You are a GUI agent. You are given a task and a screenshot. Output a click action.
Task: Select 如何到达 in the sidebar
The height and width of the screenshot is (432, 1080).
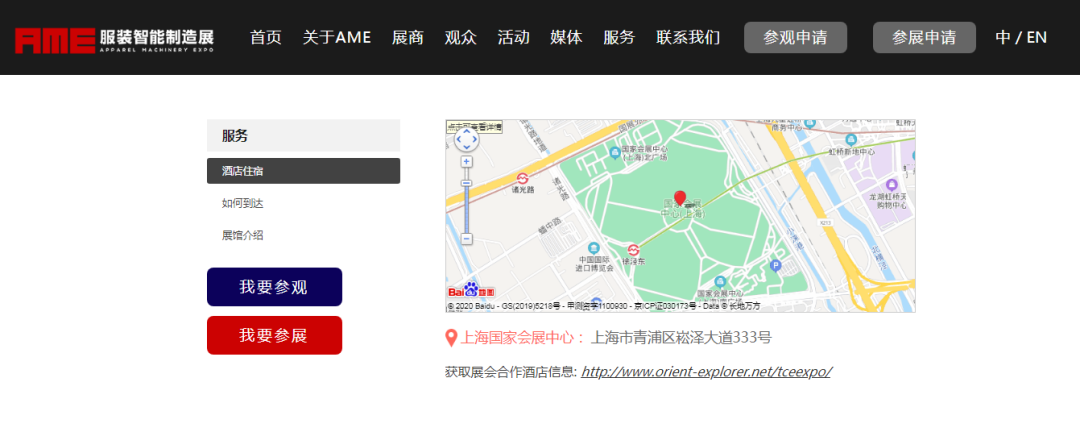tap(243, 203)
